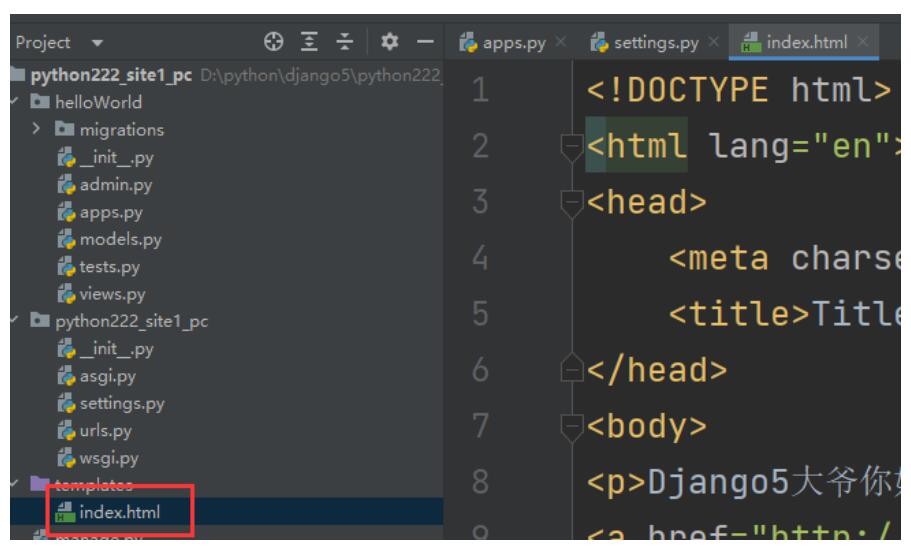Collapse the head tag fold on line 3
Screen dimensions: 911x553
(x=569, y=206)
